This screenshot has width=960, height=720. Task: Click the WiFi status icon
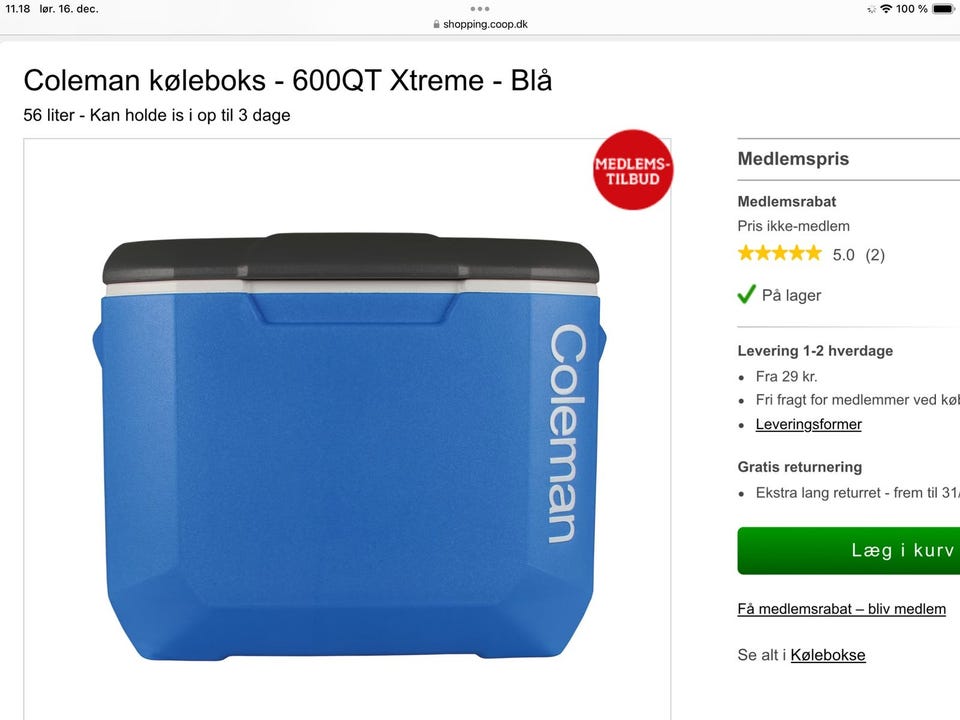[886, 9]
